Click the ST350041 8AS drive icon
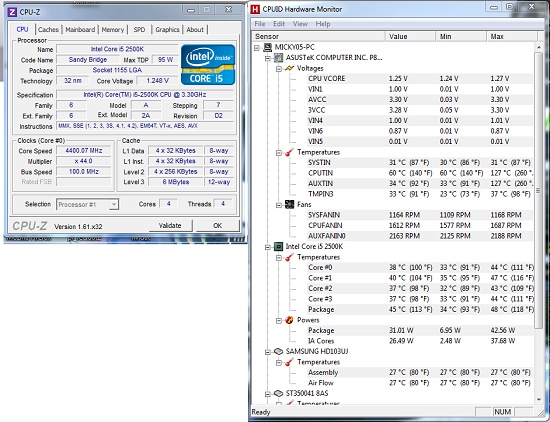Image resolution: width=550 pixels, height=422 pixels. pos(279,394)
